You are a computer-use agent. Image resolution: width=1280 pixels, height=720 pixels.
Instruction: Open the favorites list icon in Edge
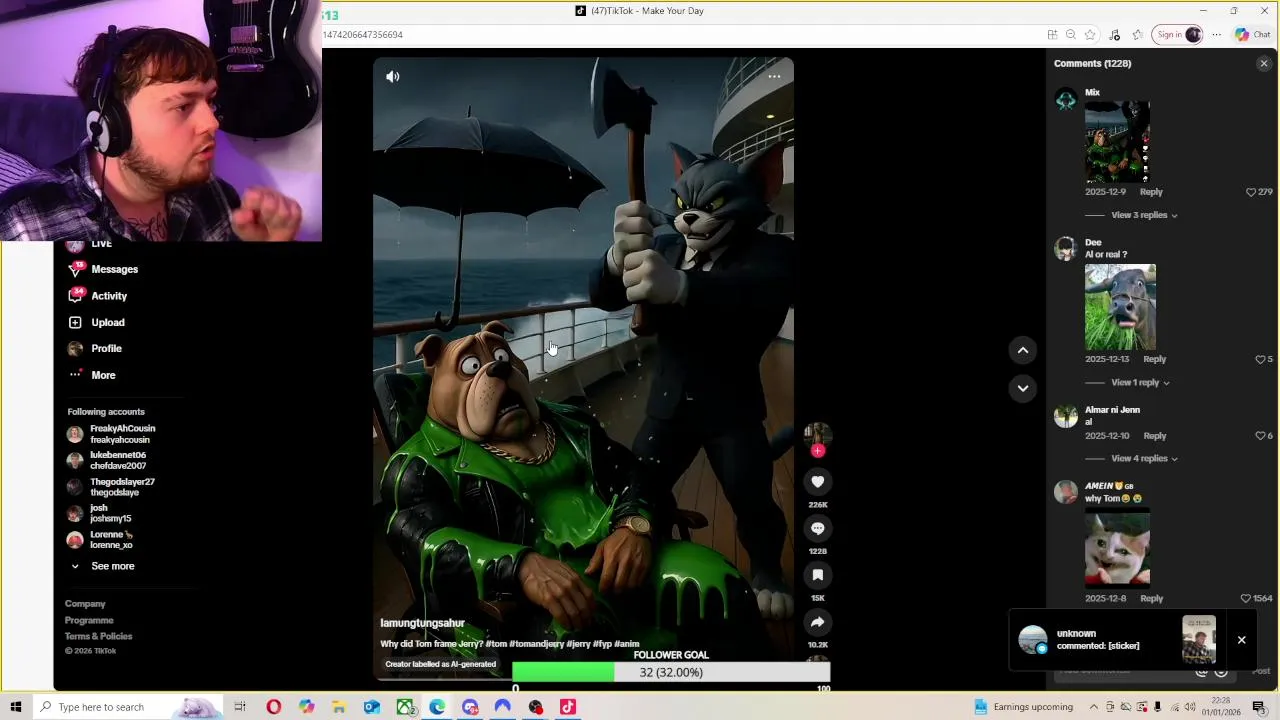point(1137,34)
